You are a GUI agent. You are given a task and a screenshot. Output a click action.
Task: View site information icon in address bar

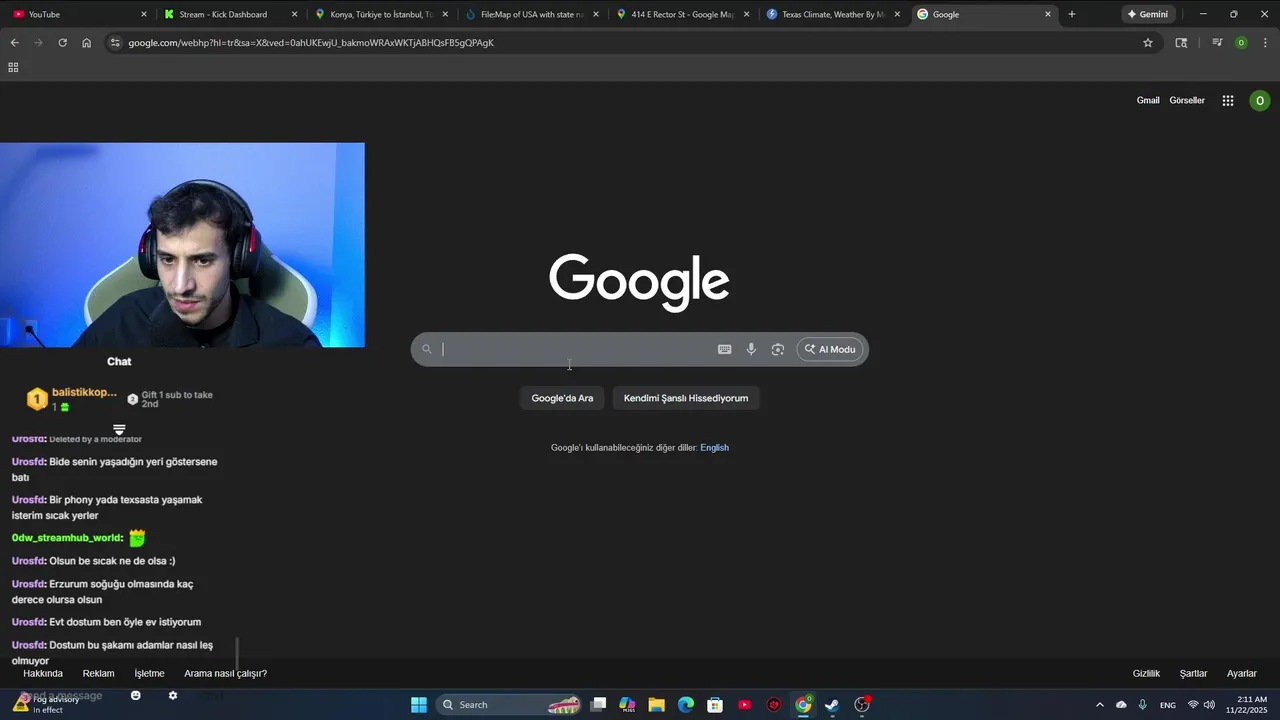[115, 43]
